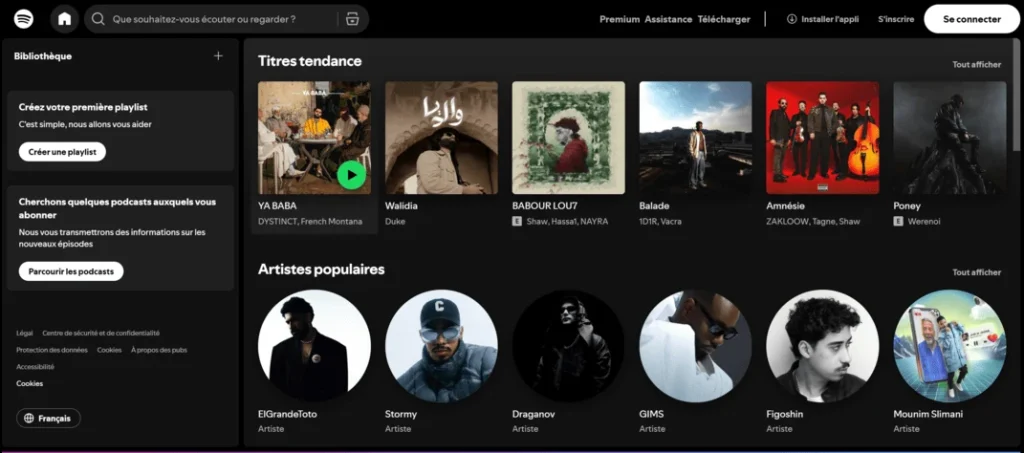Click the Figoshin name label

coord(784,414)
